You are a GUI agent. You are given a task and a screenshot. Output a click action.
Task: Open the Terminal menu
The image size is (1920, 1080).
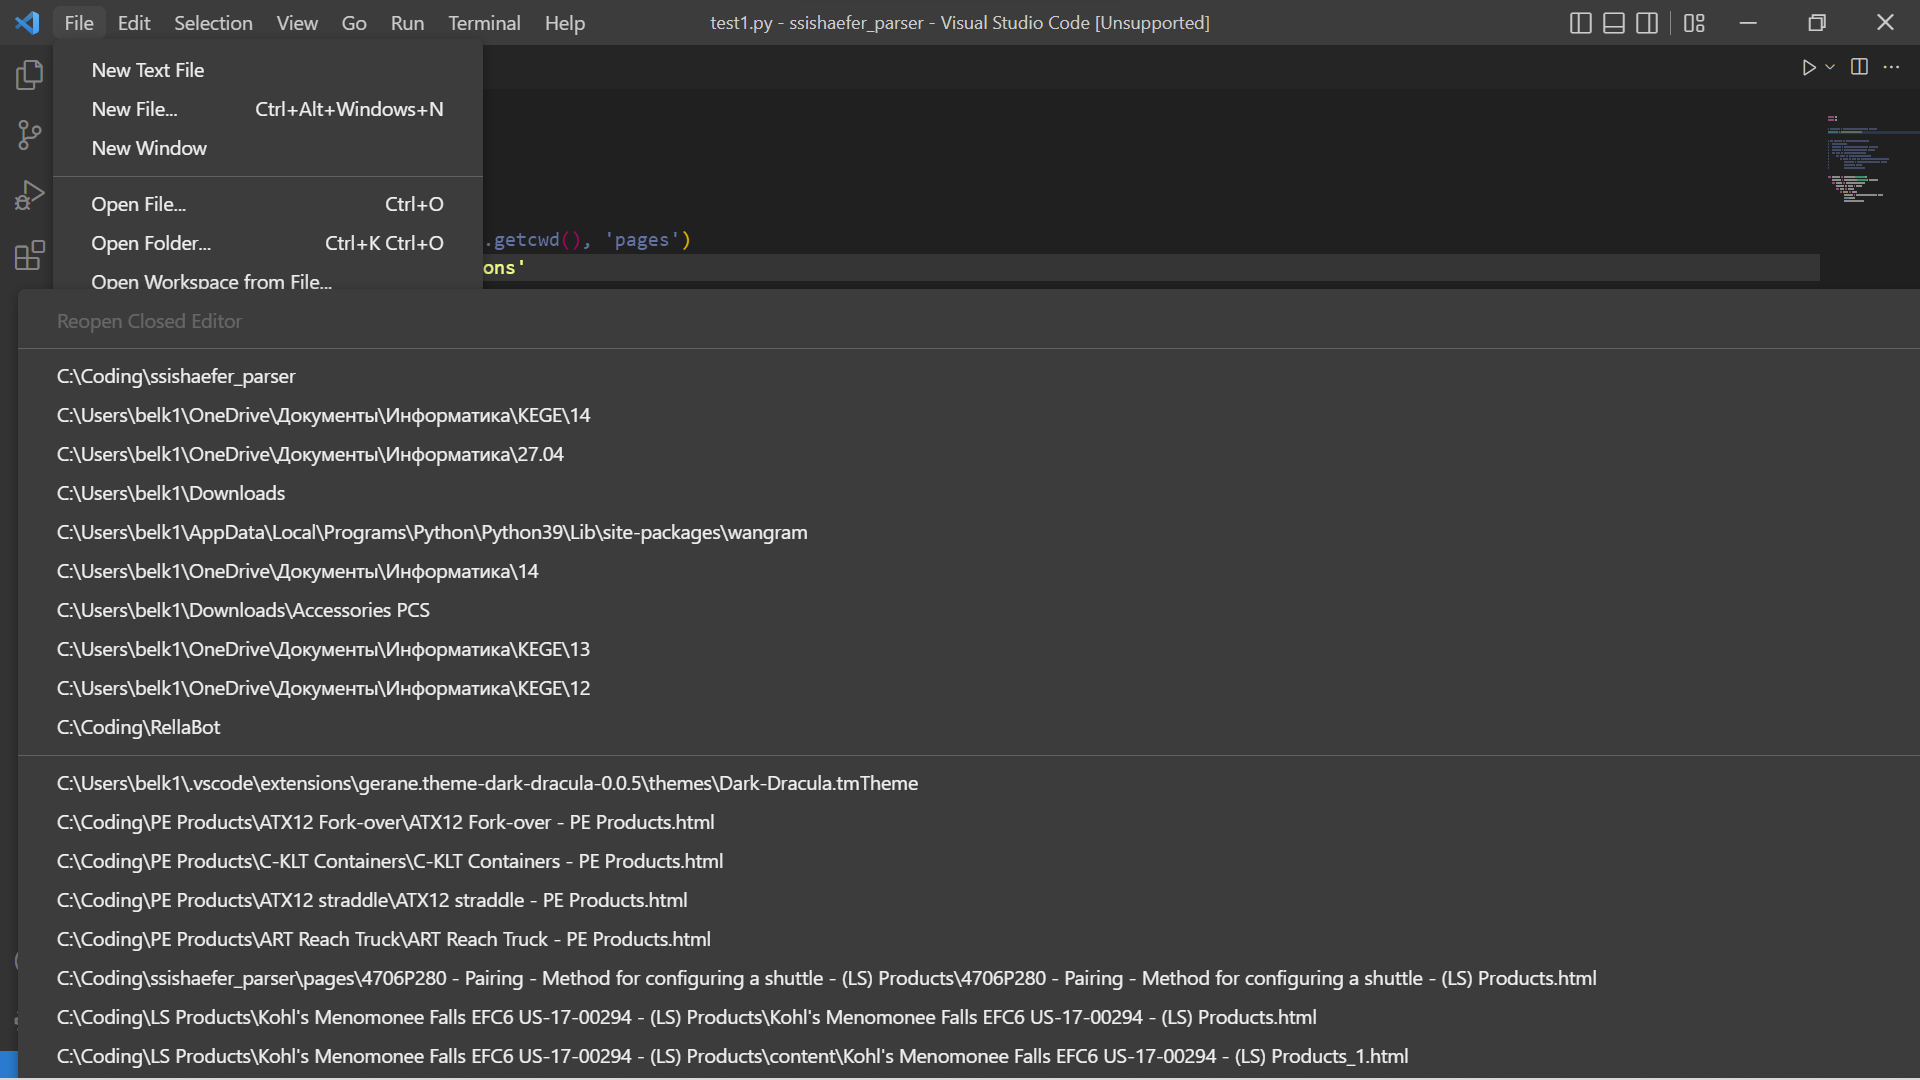(484, 23)
